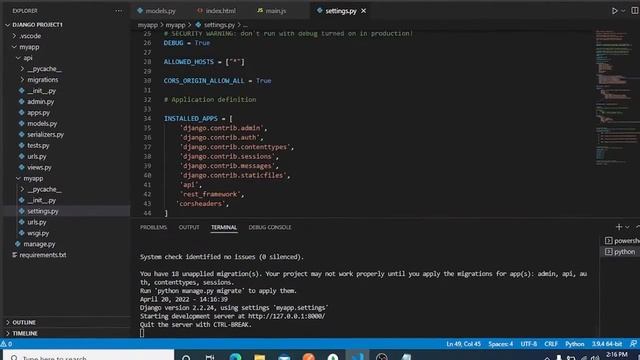This screenshot has height=360, width=640.
Task: Switch to the main.js tab
Action: (272, 11)
